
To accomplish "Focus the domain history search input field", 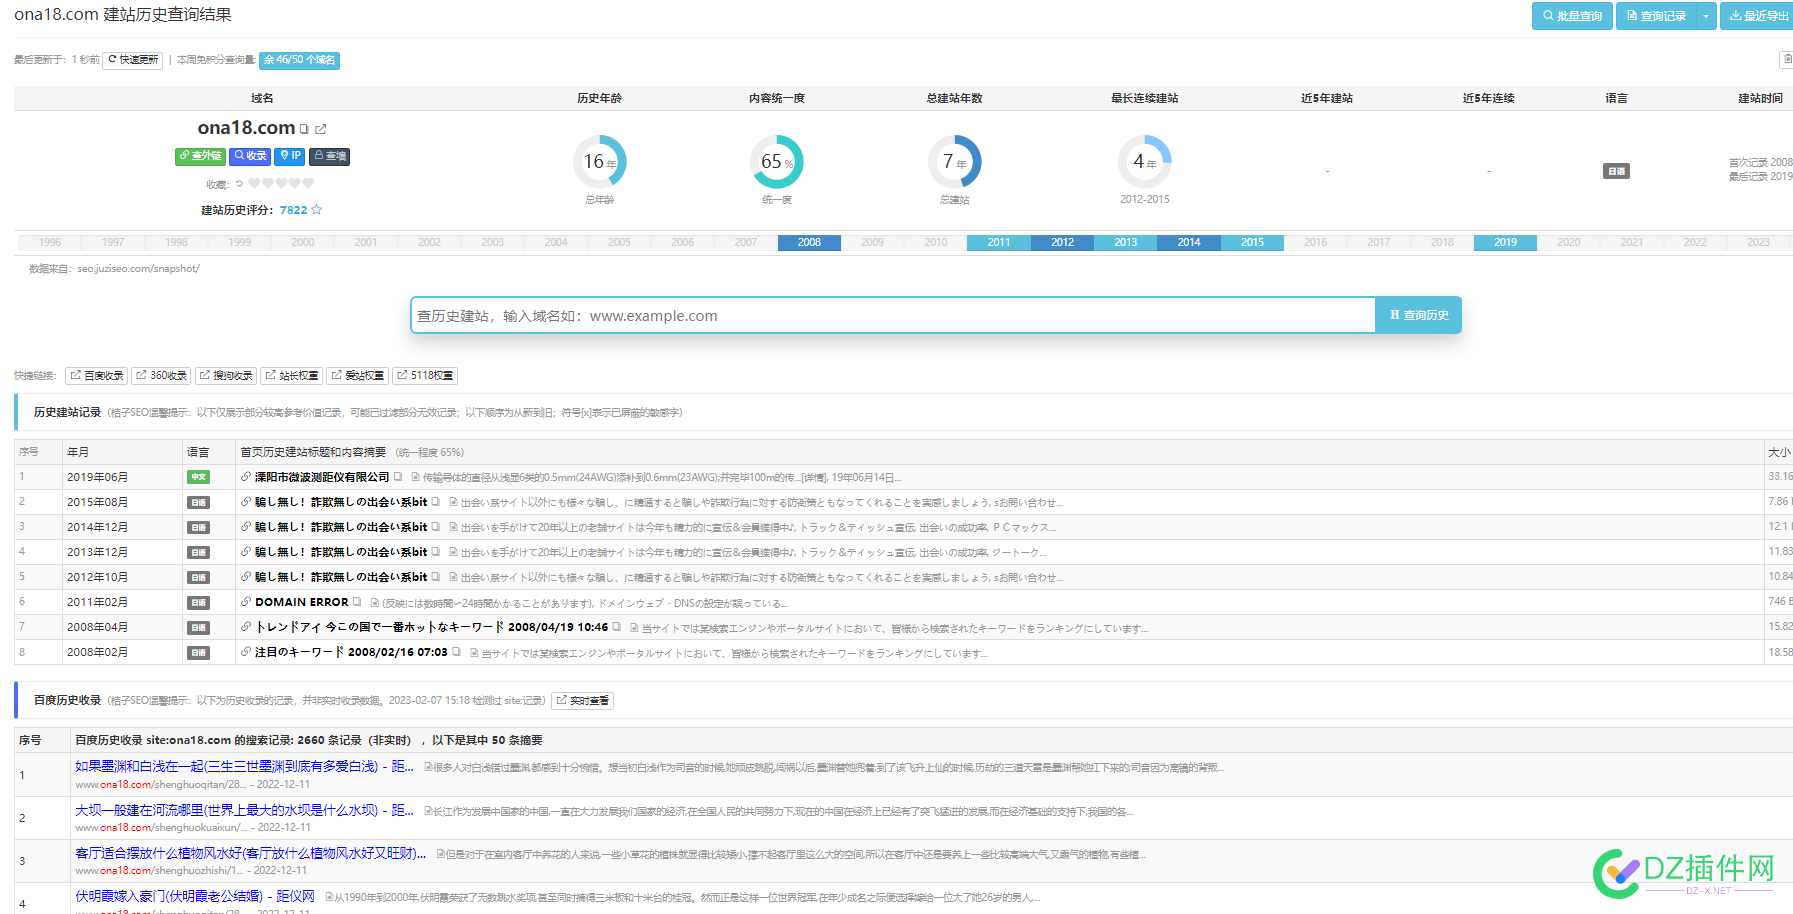I will 893,316.
